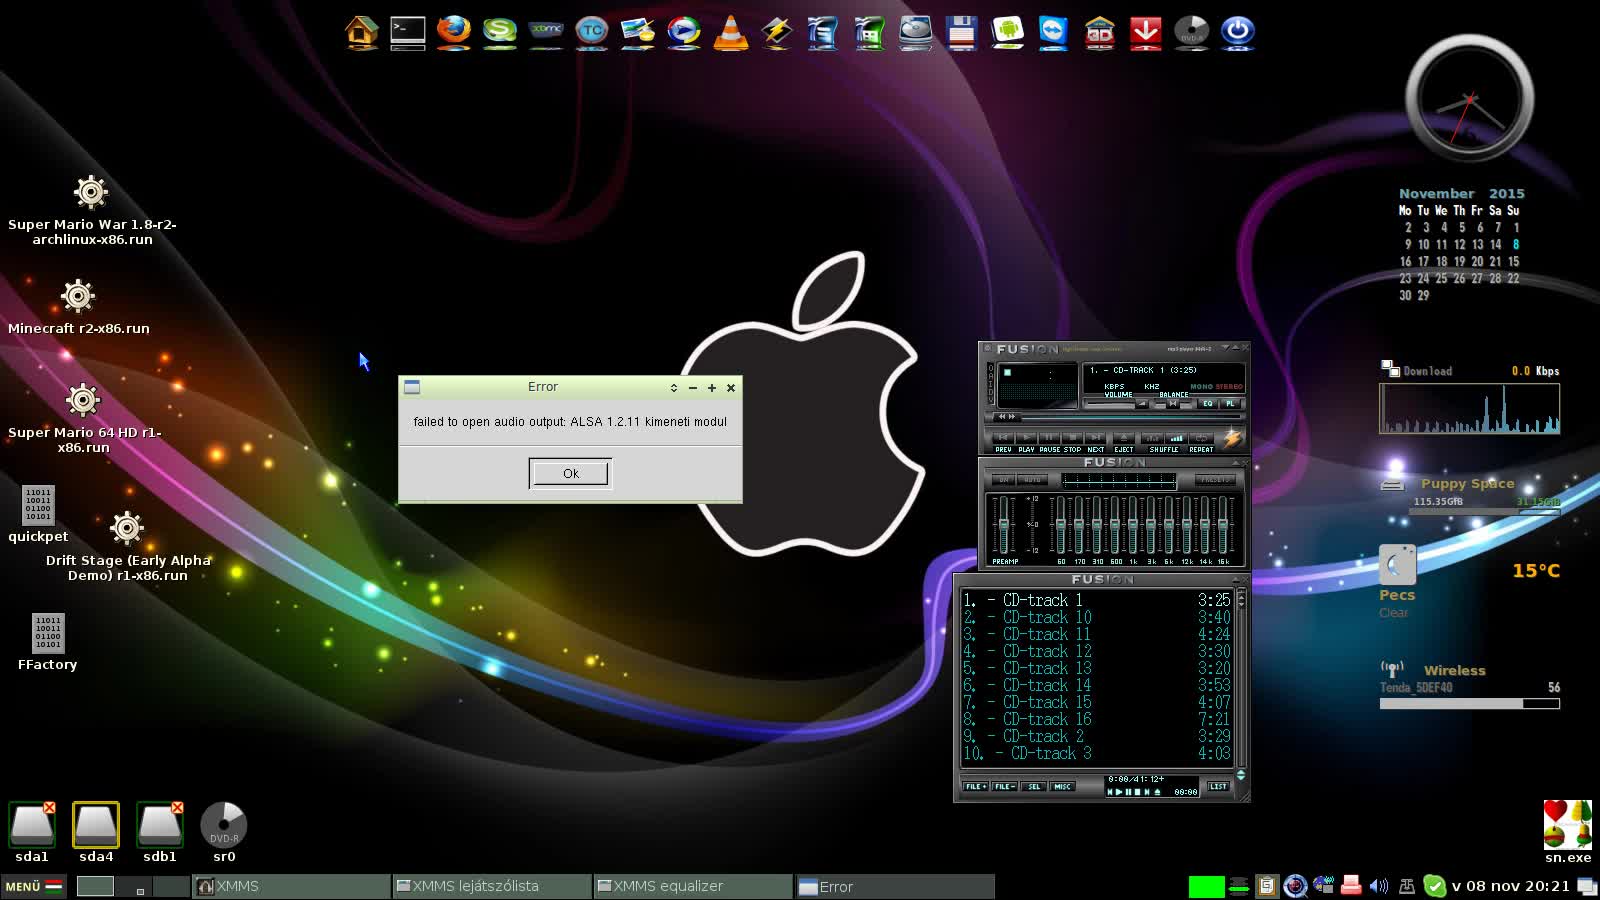Select CD-track 16 in the playlist
Image resolution: width=1600 pixels, height=900 pixels.
(1097, 719)
